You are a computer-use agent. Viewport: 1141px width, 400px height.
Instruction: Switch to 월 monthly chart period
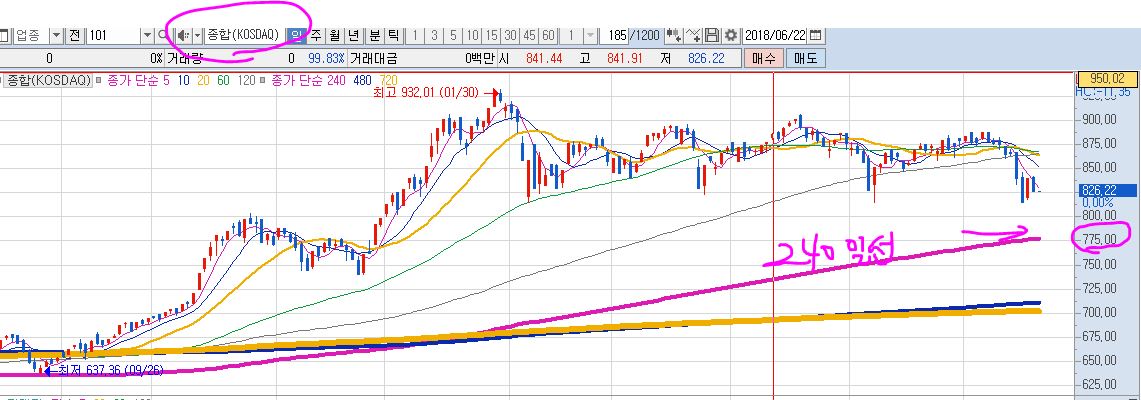pyautogui.click(x=335, y=35)
